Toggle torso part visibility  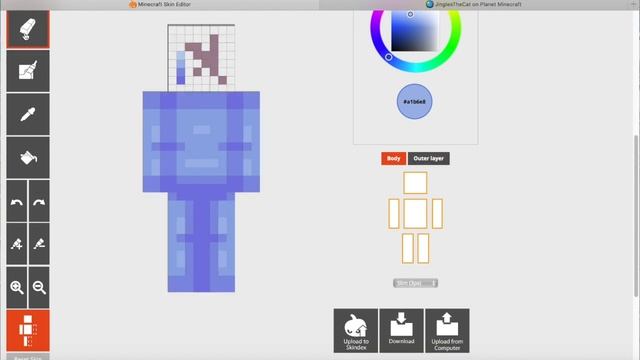(415, 213)
